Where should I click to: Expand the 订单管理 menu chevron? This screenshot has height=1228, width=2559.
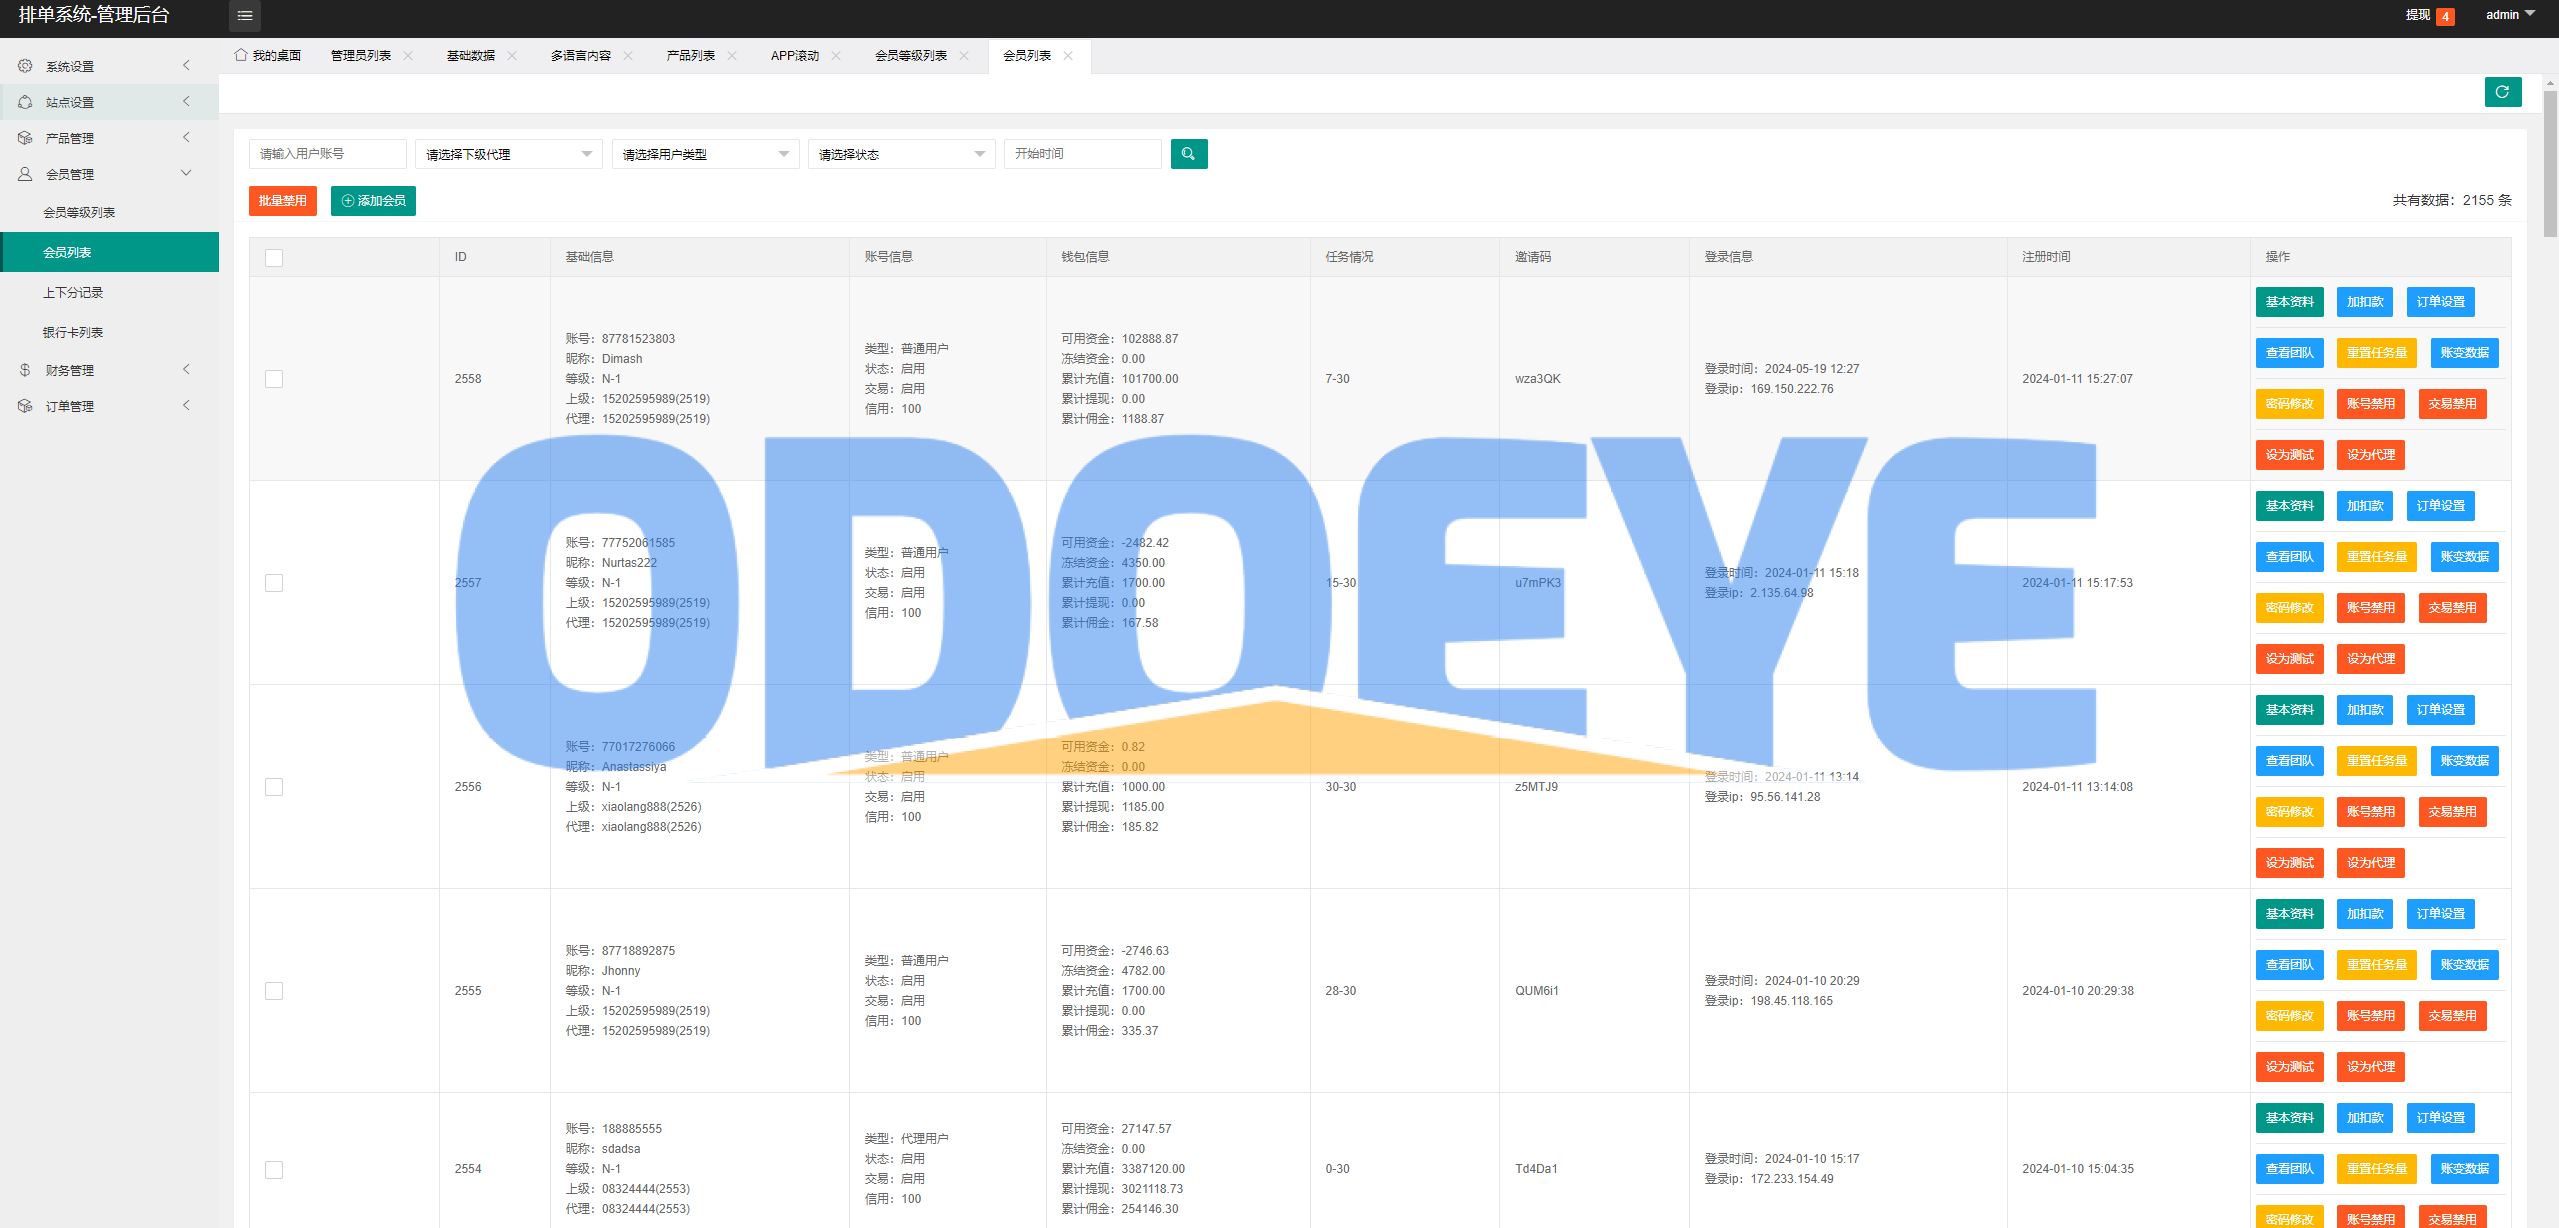tap(186, 405)
